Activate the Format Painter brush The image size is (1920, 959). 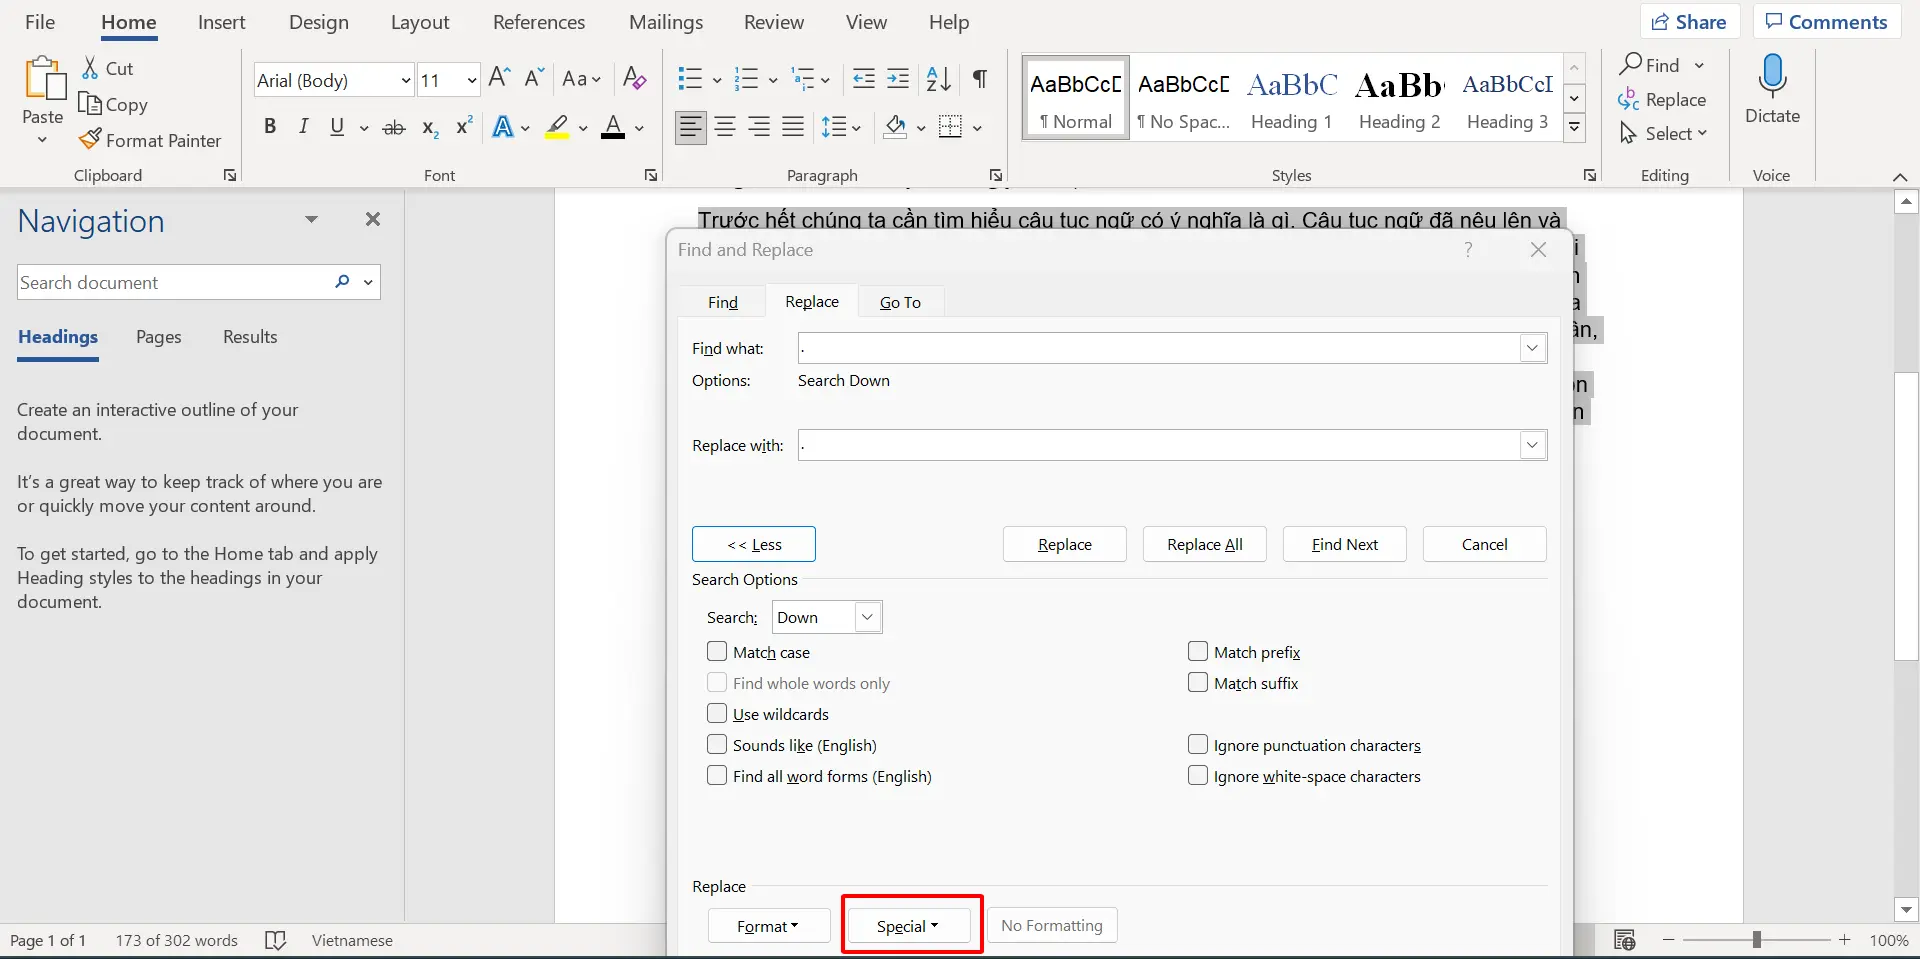[91, 139]
